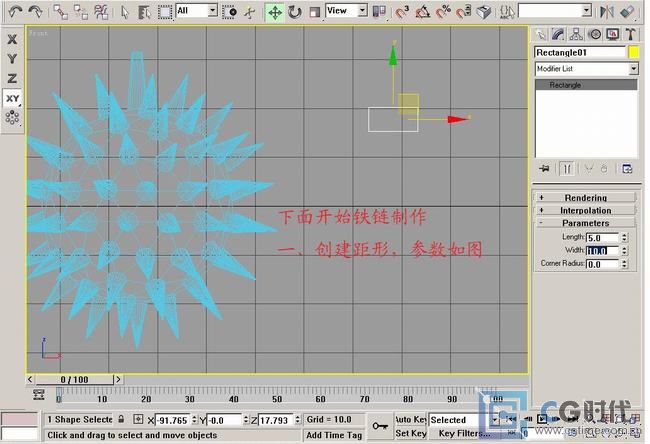Click the Undo arrow icon

click(14, 12)
